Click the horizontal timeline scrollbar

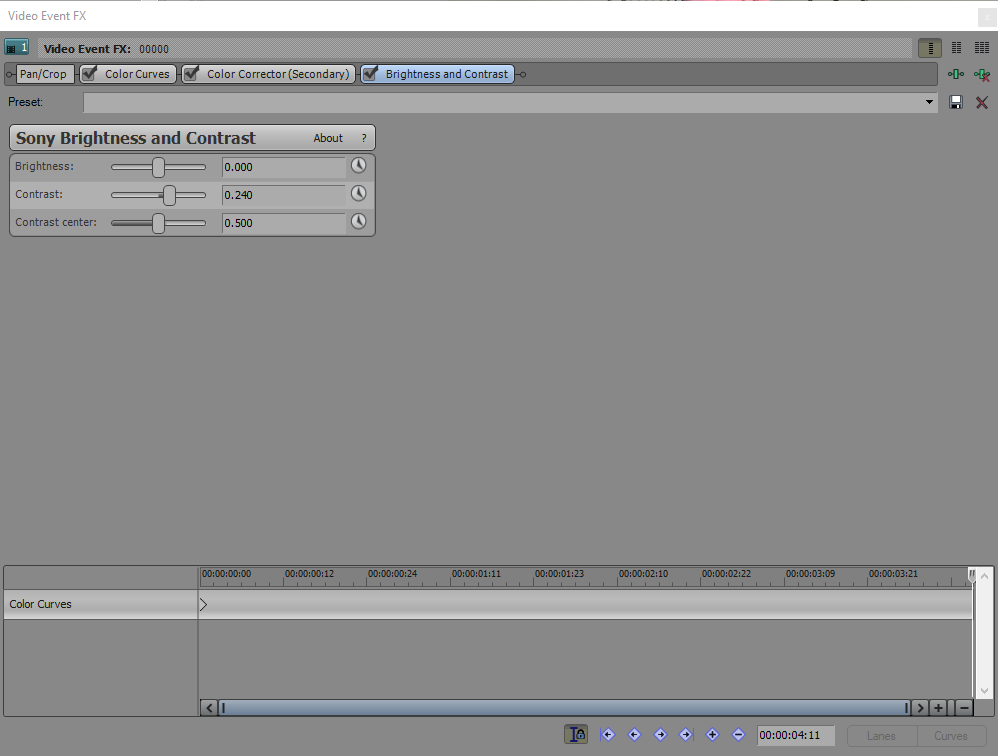[565, 708]
